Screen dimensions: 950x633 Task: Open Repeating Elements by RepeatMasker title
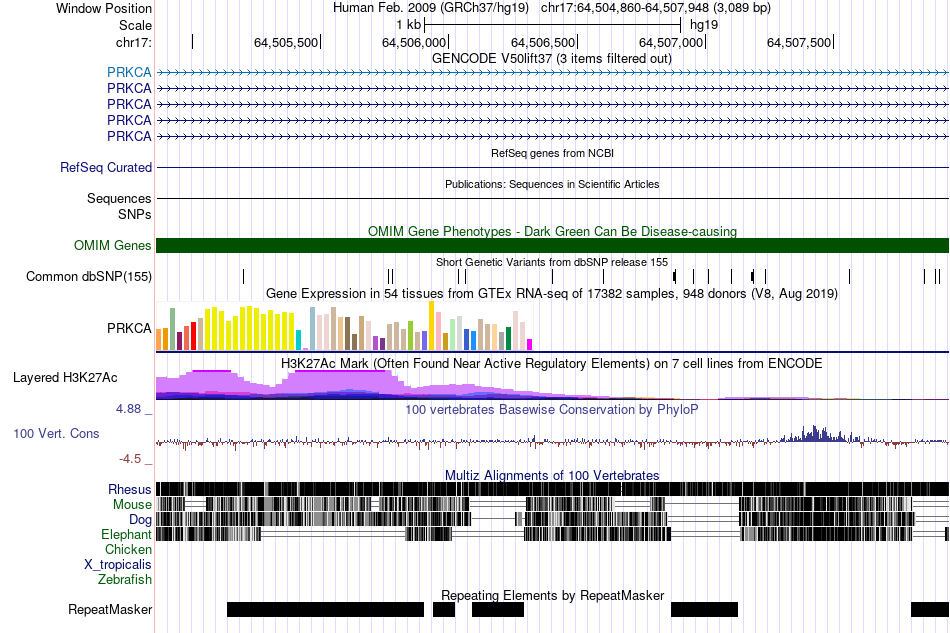pos(552,595)
